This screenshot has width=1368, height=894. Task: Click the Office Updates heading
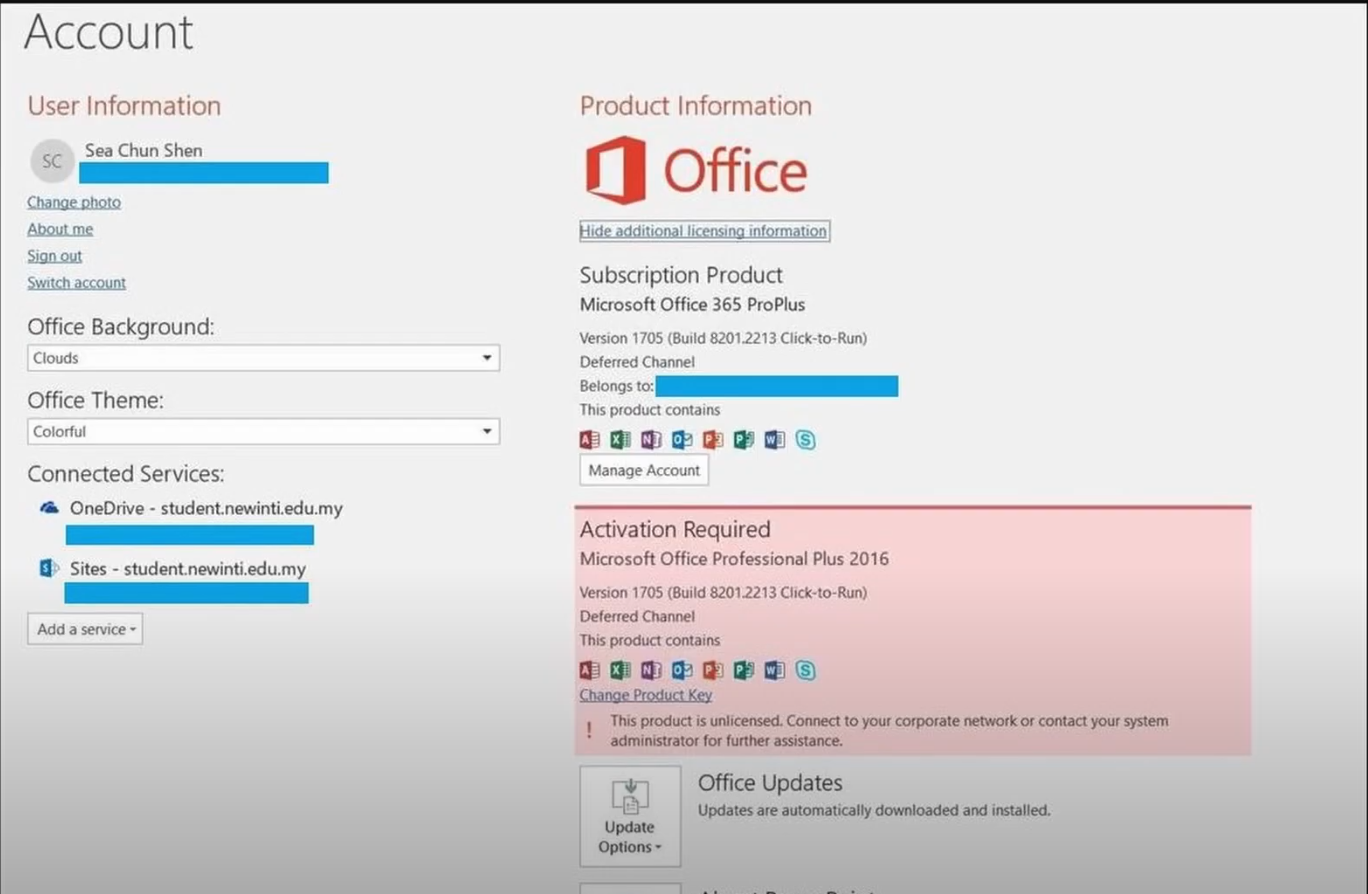pos(770,783)
